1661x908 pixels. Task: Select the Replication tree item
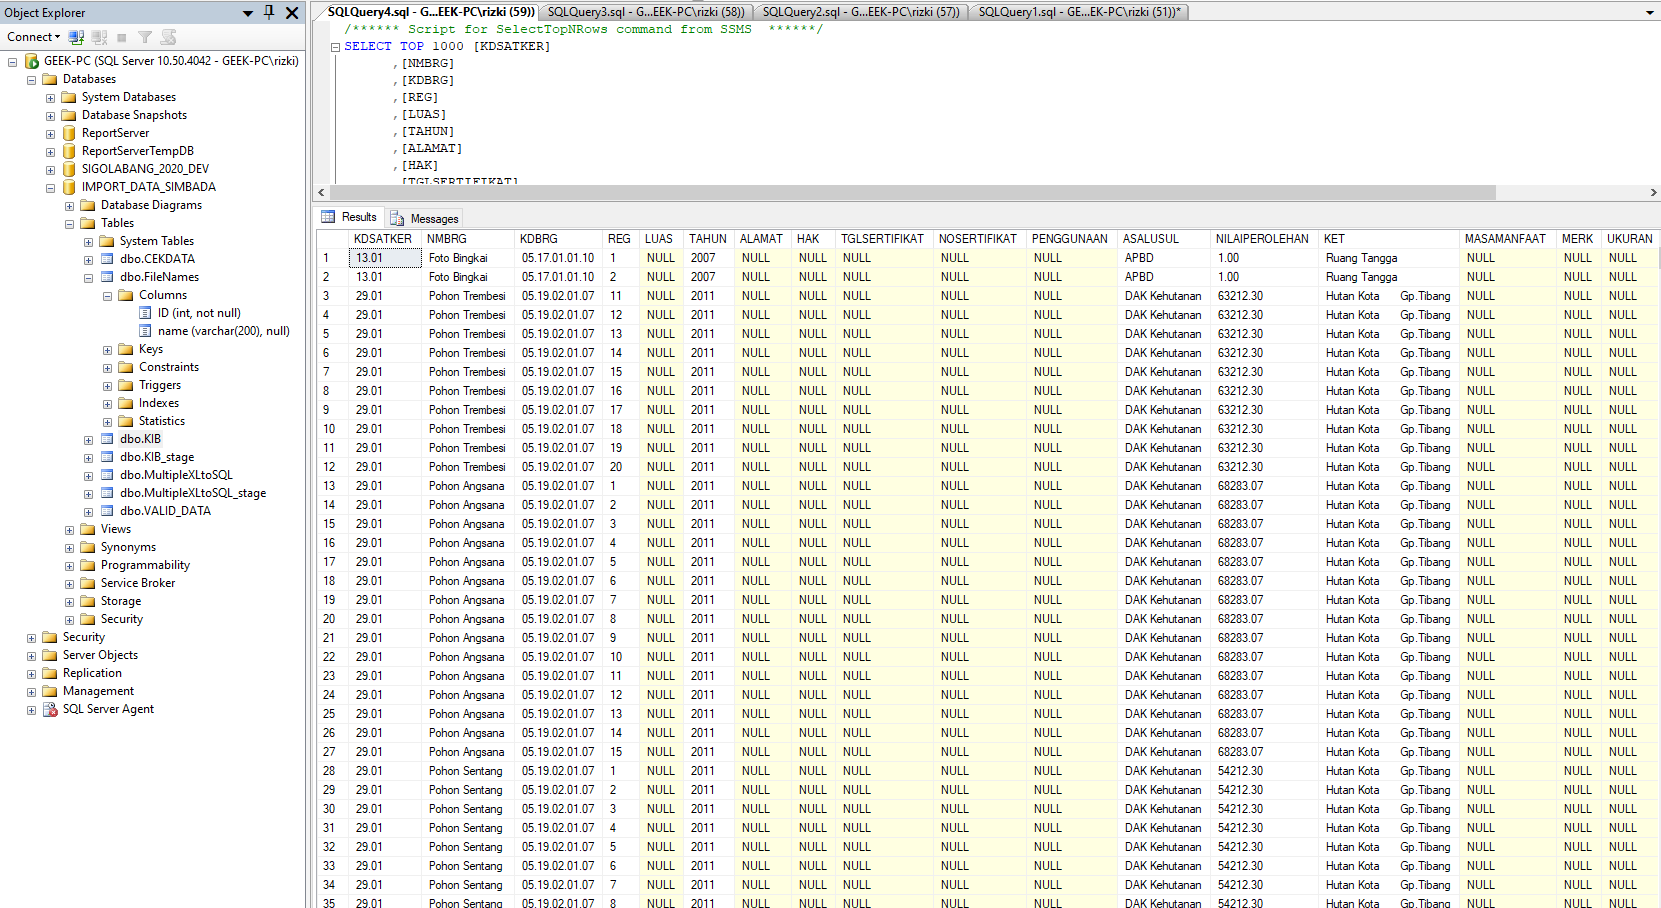tap(92, 673)
